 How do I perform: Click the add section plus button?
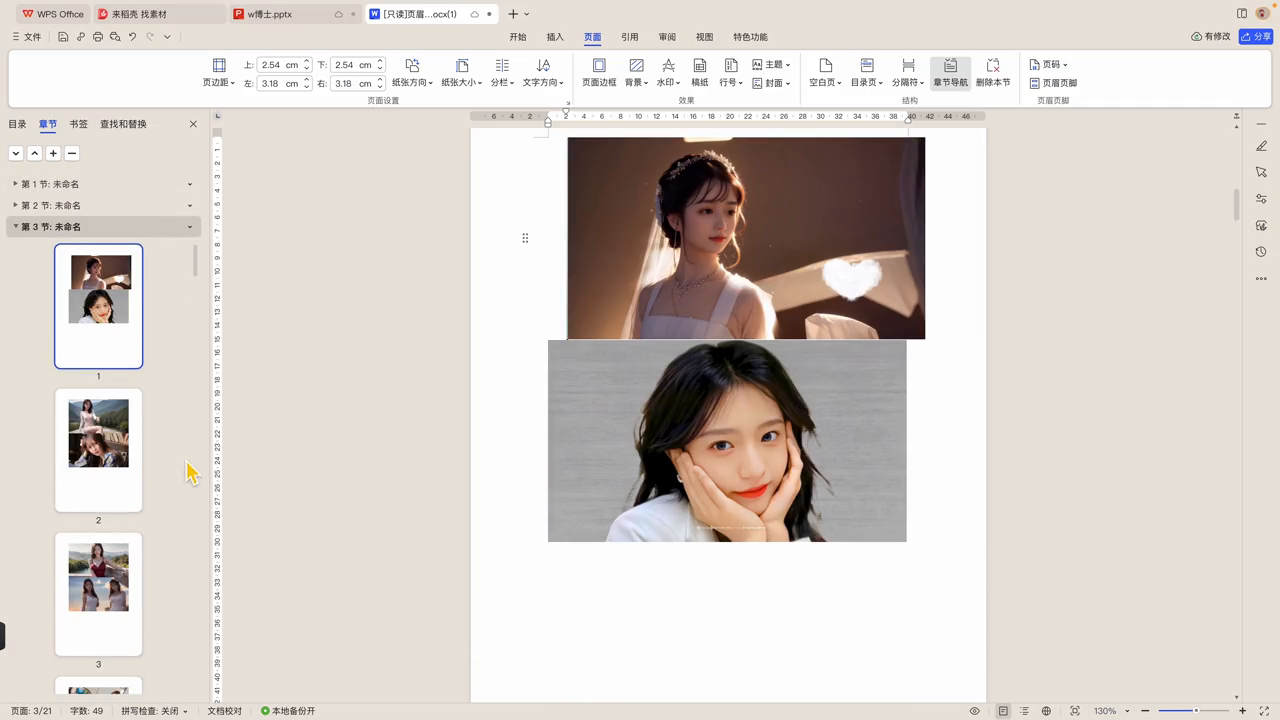[54, 153]
